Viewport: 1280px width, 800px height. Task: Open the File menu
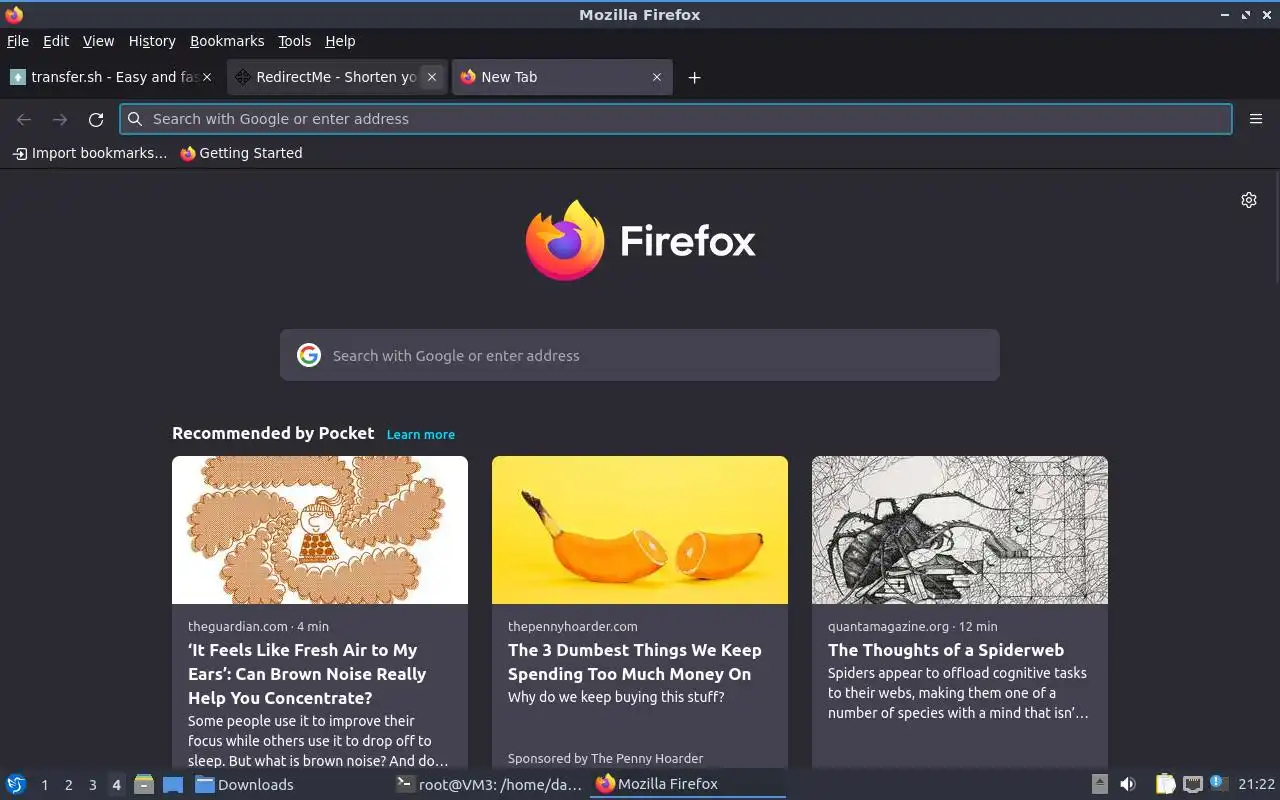tap(18, 41)
